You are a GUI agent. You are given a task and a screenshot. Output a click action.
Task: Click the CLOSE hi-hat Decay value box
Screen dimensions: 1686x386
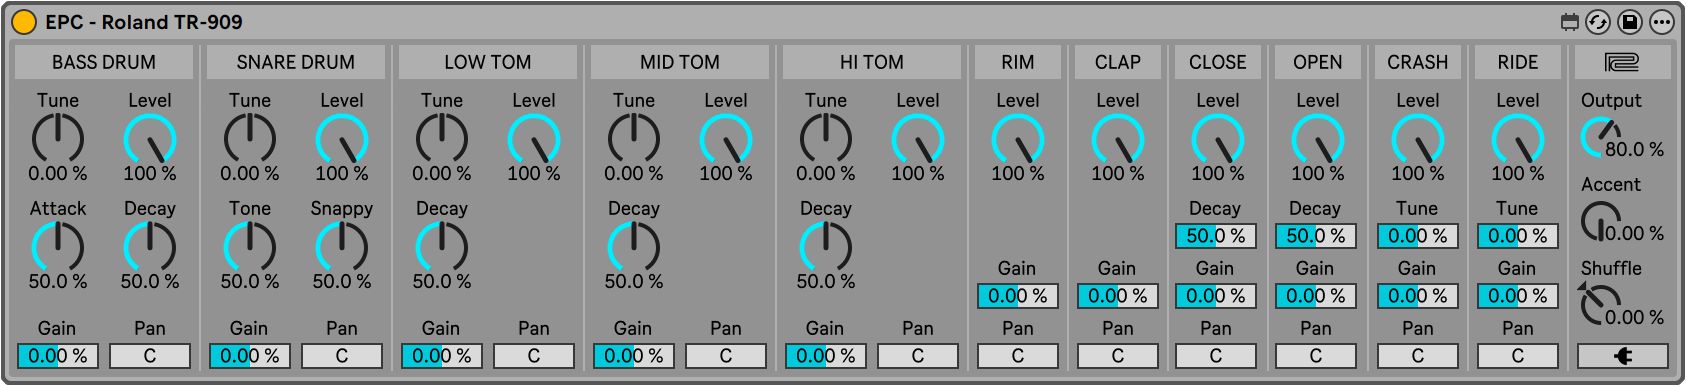click(1216, 236)
